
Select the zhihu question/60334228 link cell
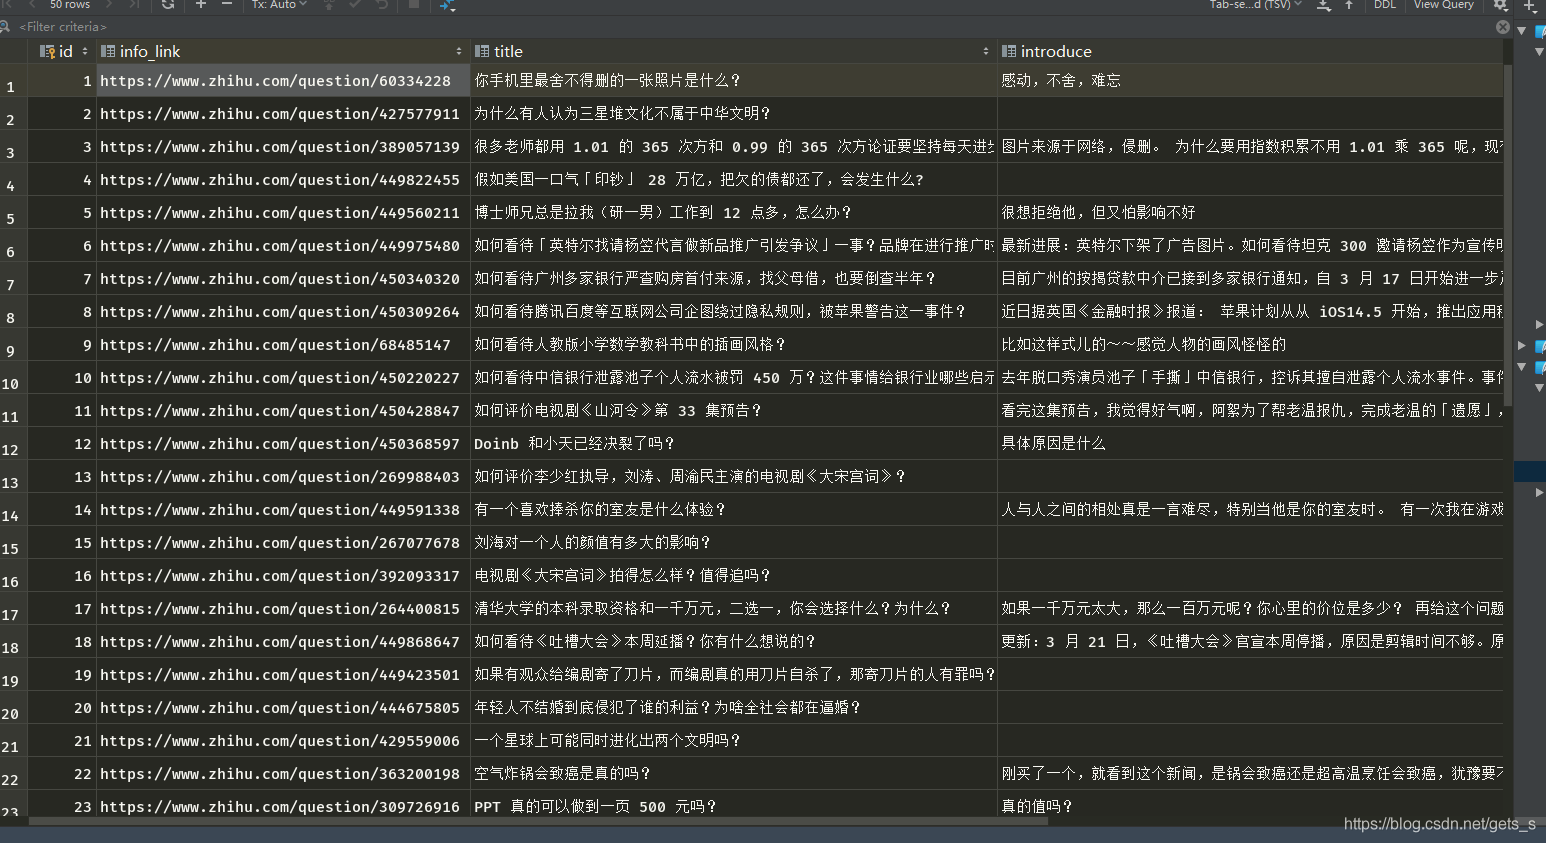tap(276, 81)
